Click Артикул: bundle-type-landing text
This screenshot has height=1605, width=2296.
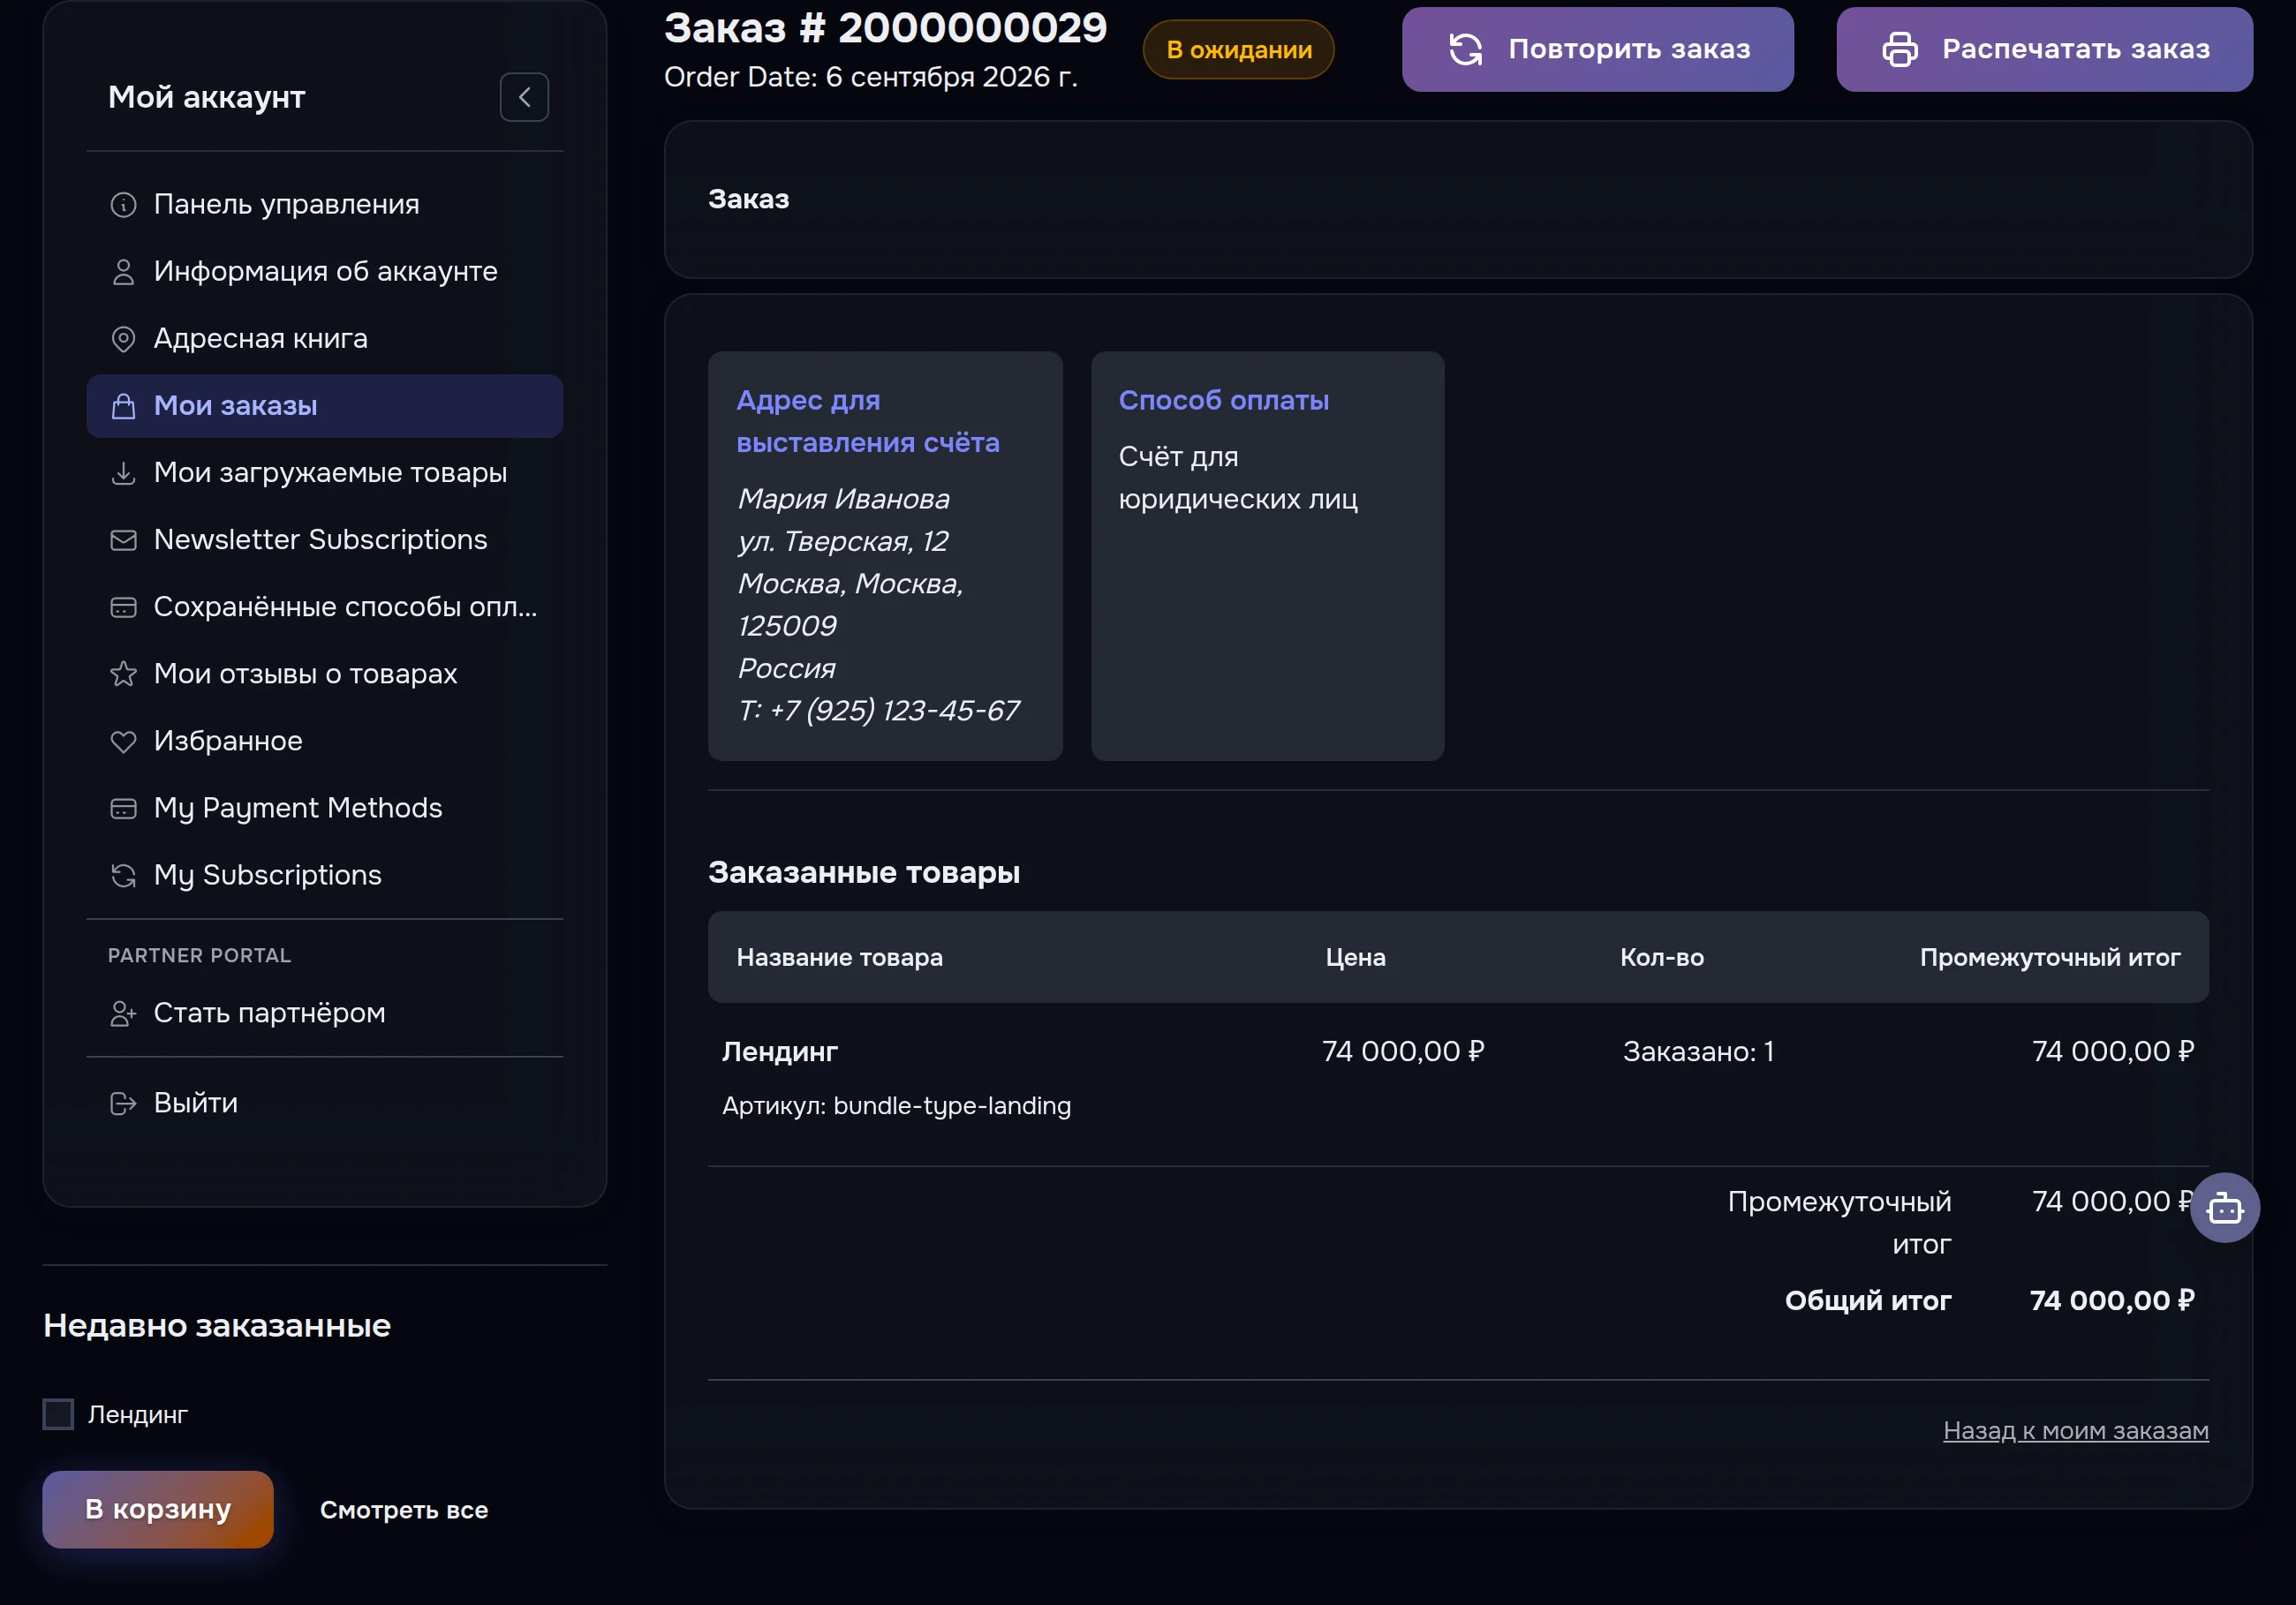coord(896,1106)
